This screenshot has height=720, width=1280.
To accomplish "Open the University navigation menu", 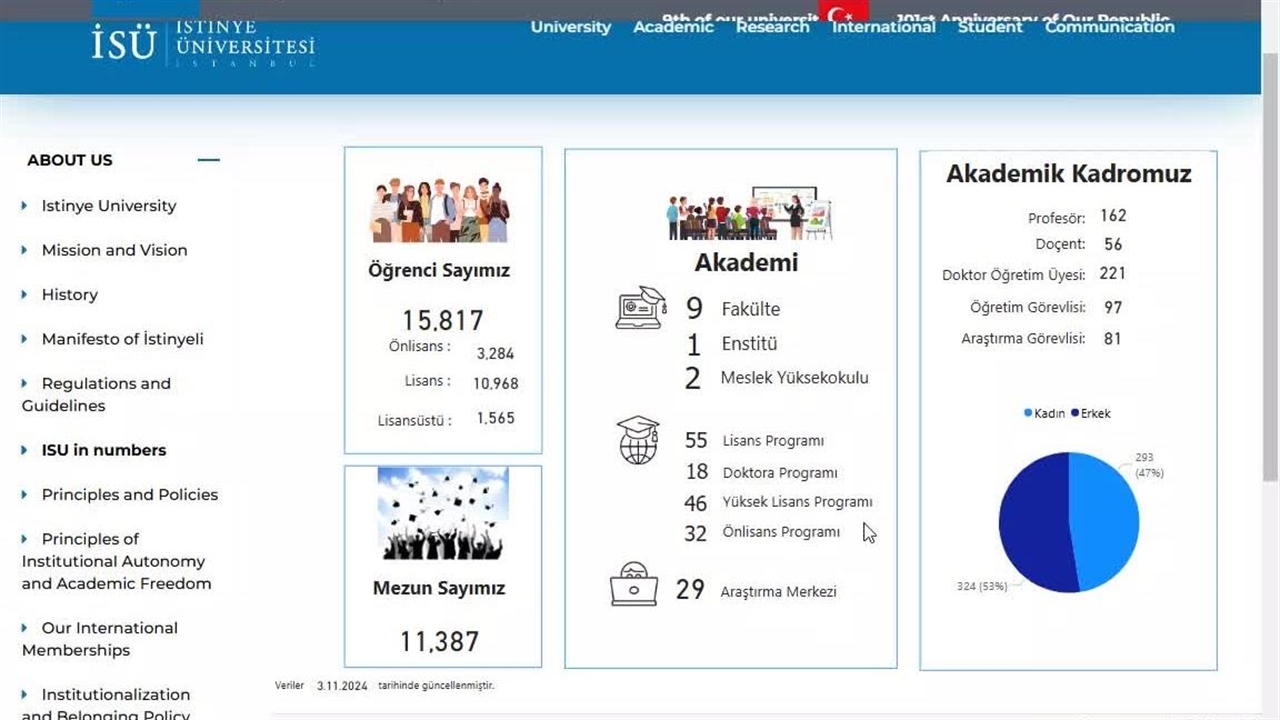I will click(x=570, y=27).
